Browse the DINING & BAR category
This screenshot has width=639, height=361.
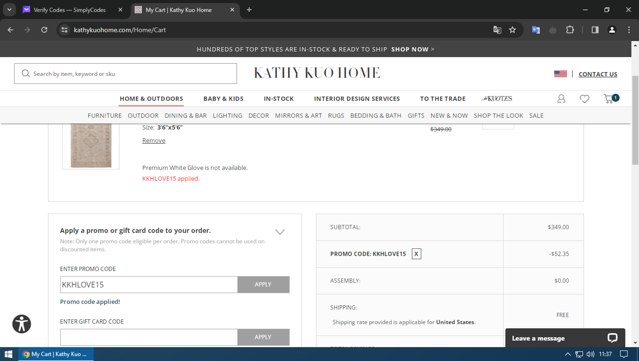point(185,116)
